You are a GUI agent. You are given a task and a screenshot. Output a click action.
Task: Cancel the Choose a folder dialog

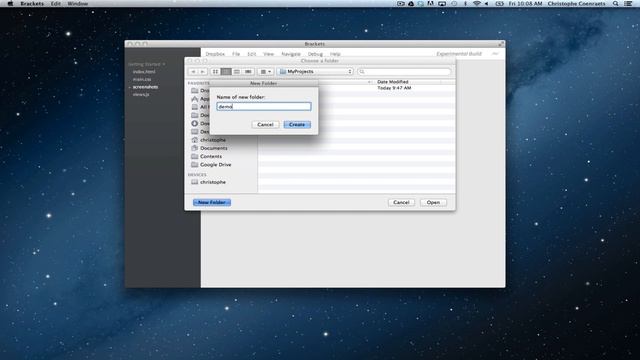coord(401,202)
